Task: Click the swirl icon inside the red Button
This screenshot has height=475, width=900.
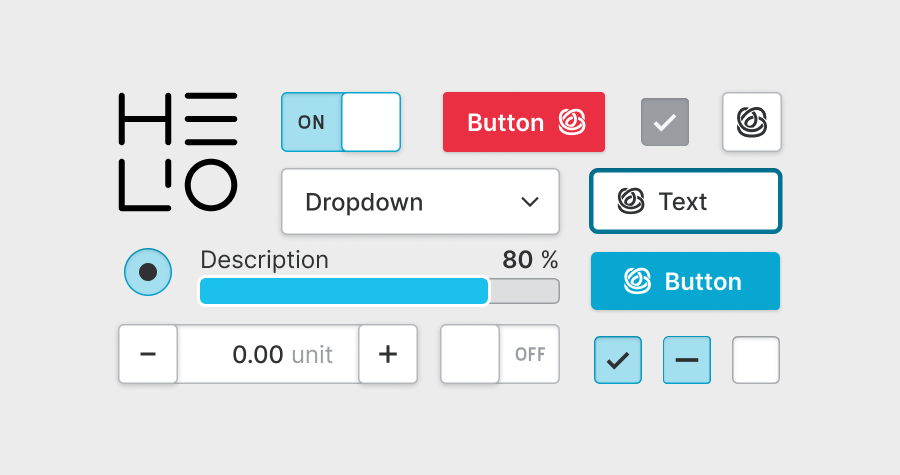Action: tap(571, 123)
